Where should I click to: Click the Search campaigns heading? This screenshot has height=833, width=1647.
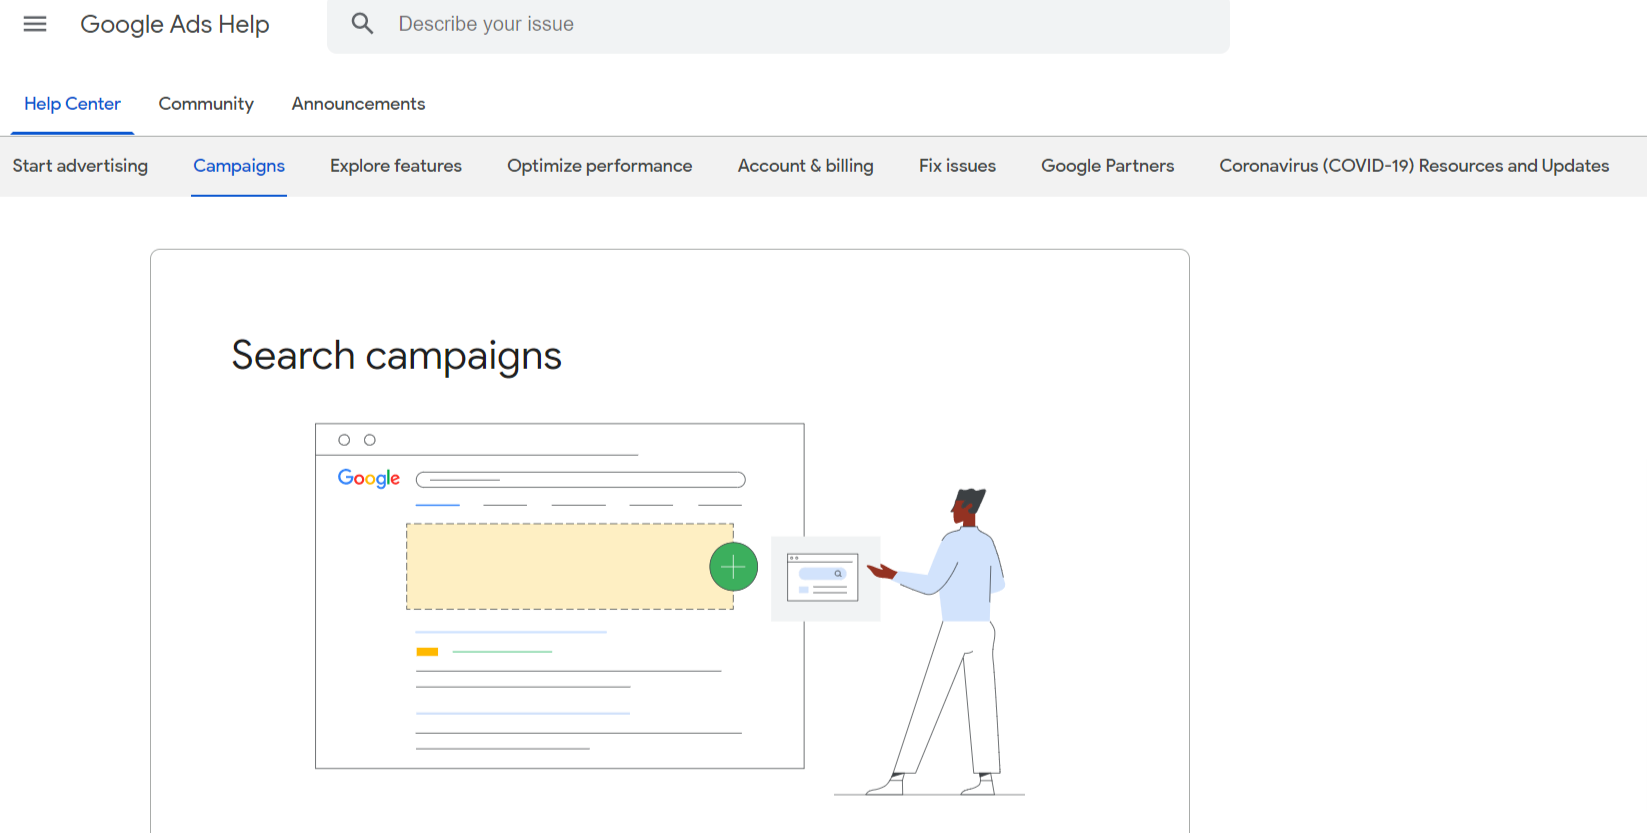tap(396, 356)
